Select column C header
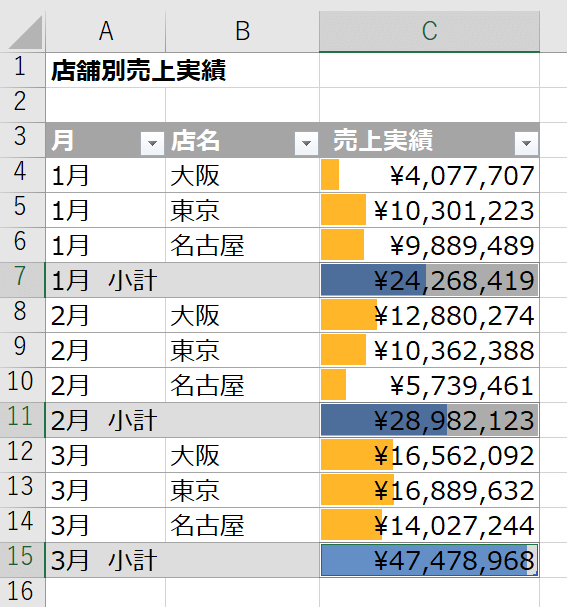 click(x=430, y=31)
